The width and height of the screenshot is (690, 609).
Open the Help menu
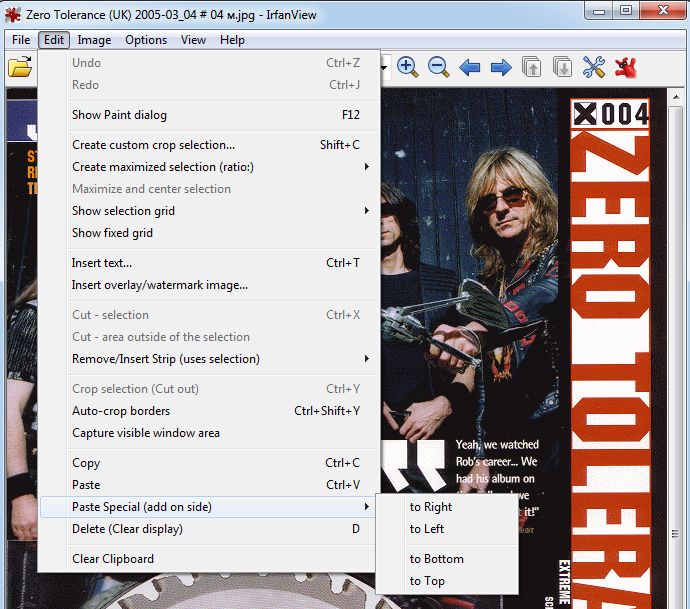pyautogui.click(x=232, y=40)
